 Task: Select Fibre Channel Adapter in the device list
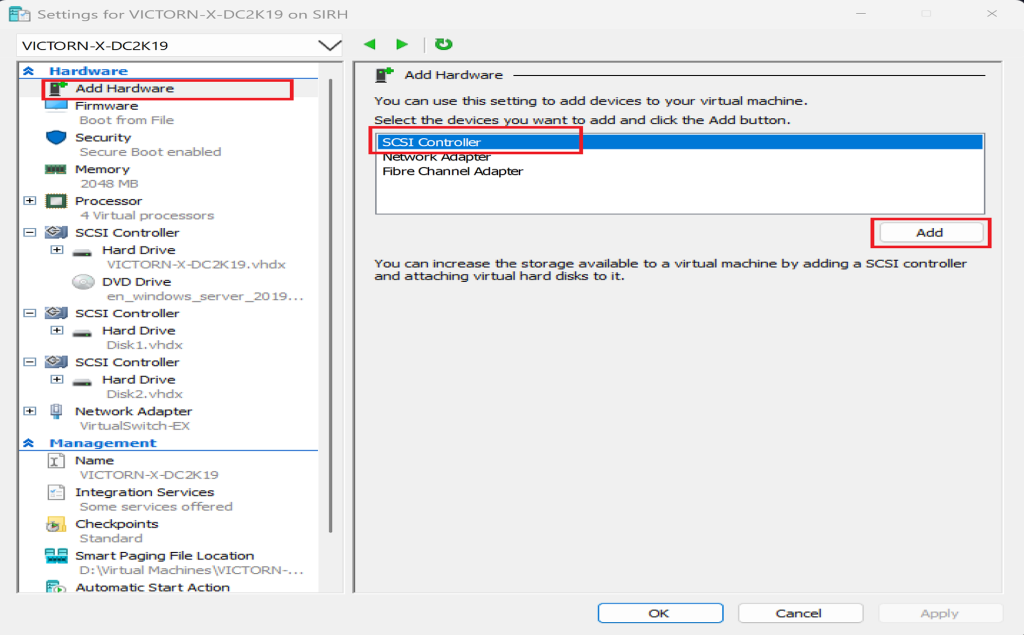(x=452, y=171)
